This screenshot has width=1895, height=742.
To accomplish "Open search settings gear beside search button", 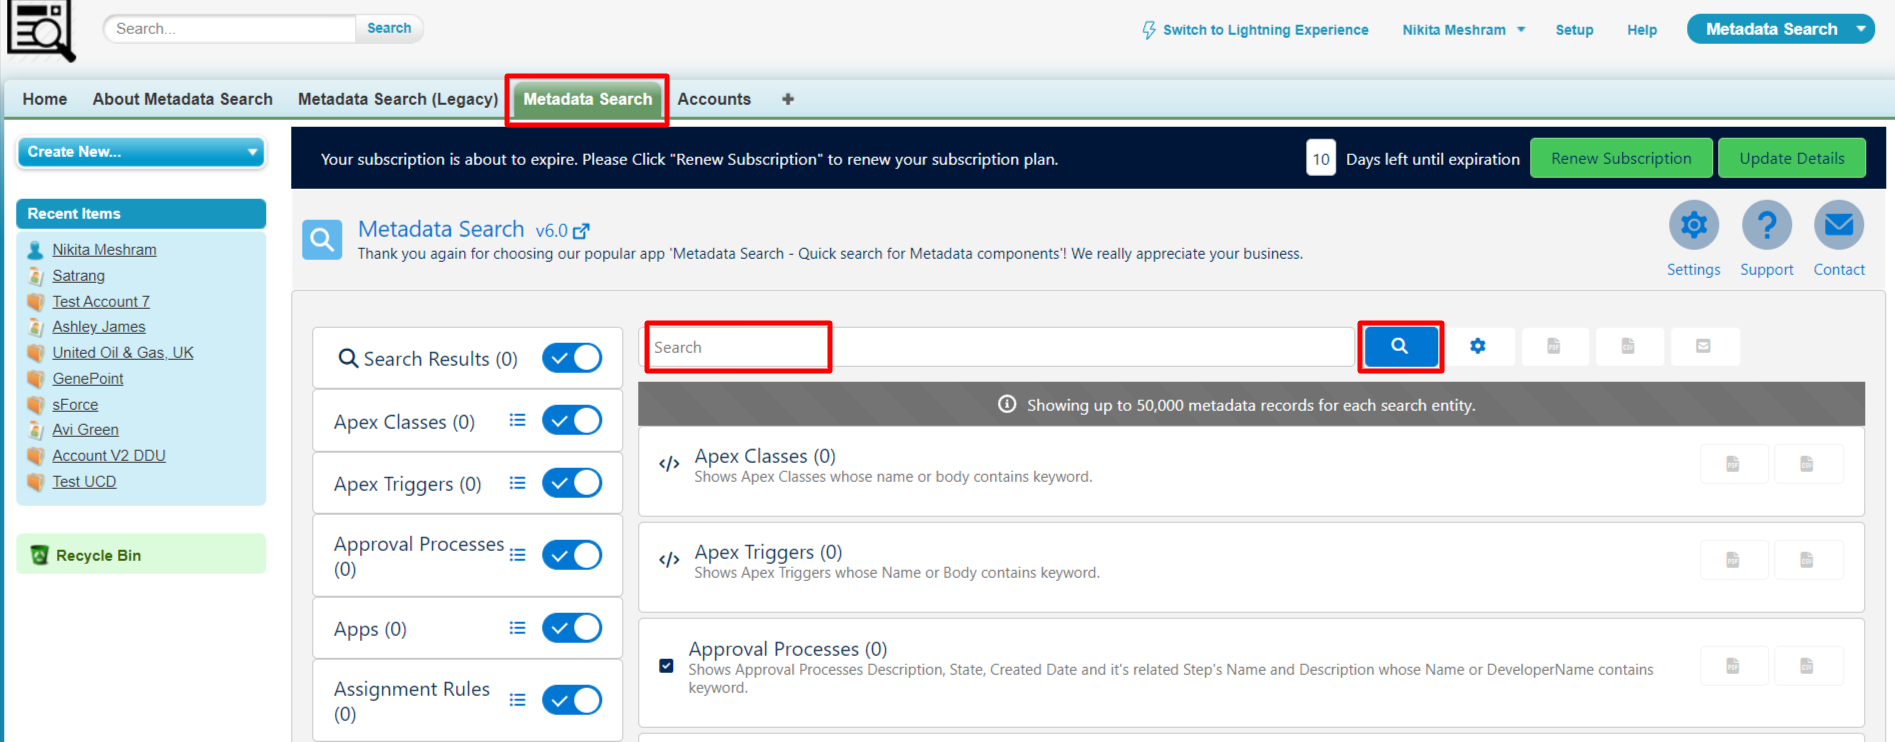I will click(x=1478, y=346).
